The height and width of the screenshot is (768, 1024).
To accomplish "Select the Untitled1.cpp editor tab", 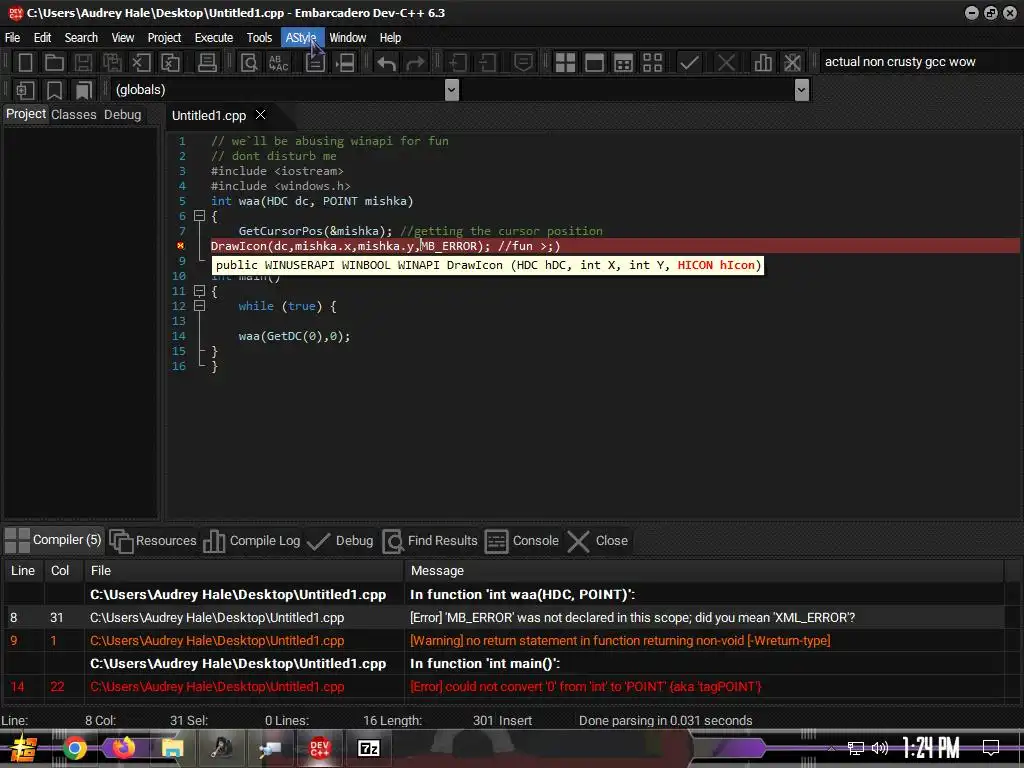I will click(x=209, y=116).
